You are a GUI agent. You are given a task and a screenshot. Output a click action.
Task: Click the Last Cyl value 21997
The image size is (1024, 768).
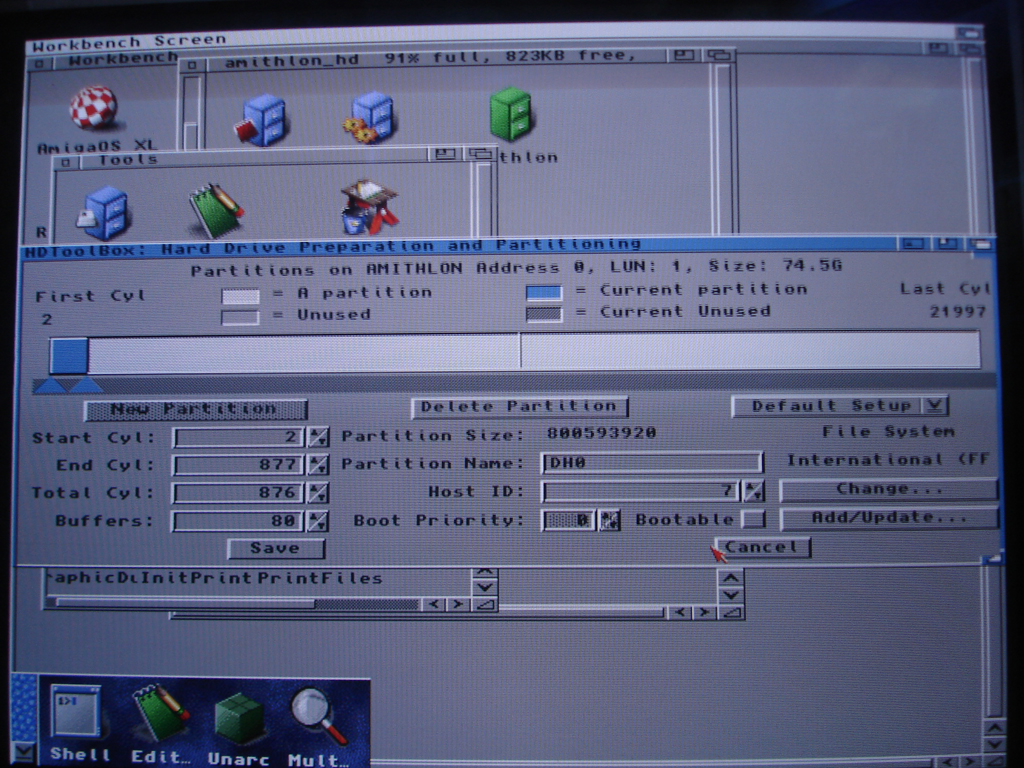pos(957,312)
